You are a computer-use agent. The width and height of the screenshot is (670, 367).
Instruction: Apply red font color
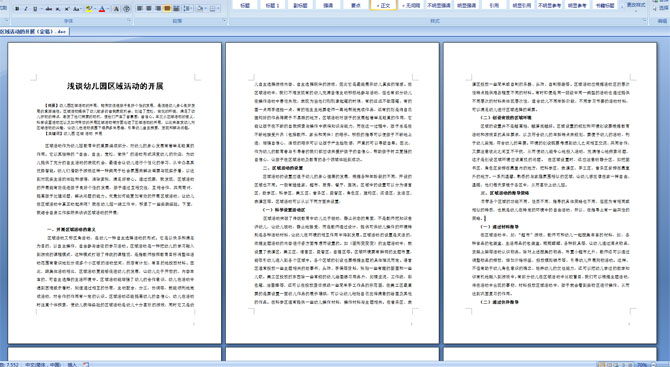pyautogui.click(x=102, y=9)
